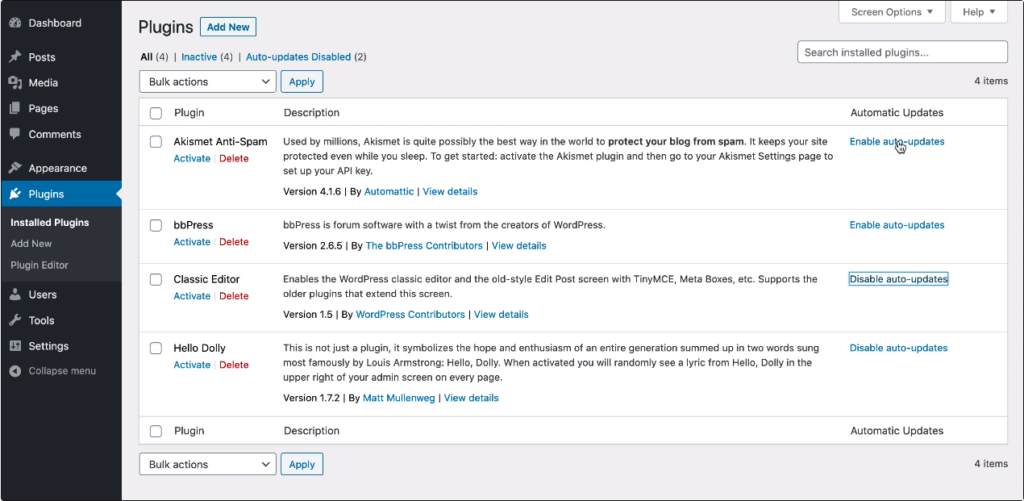The image size is (1024, 501).
Task: Click the Tools wrench icon
Action: click(15, 320)
